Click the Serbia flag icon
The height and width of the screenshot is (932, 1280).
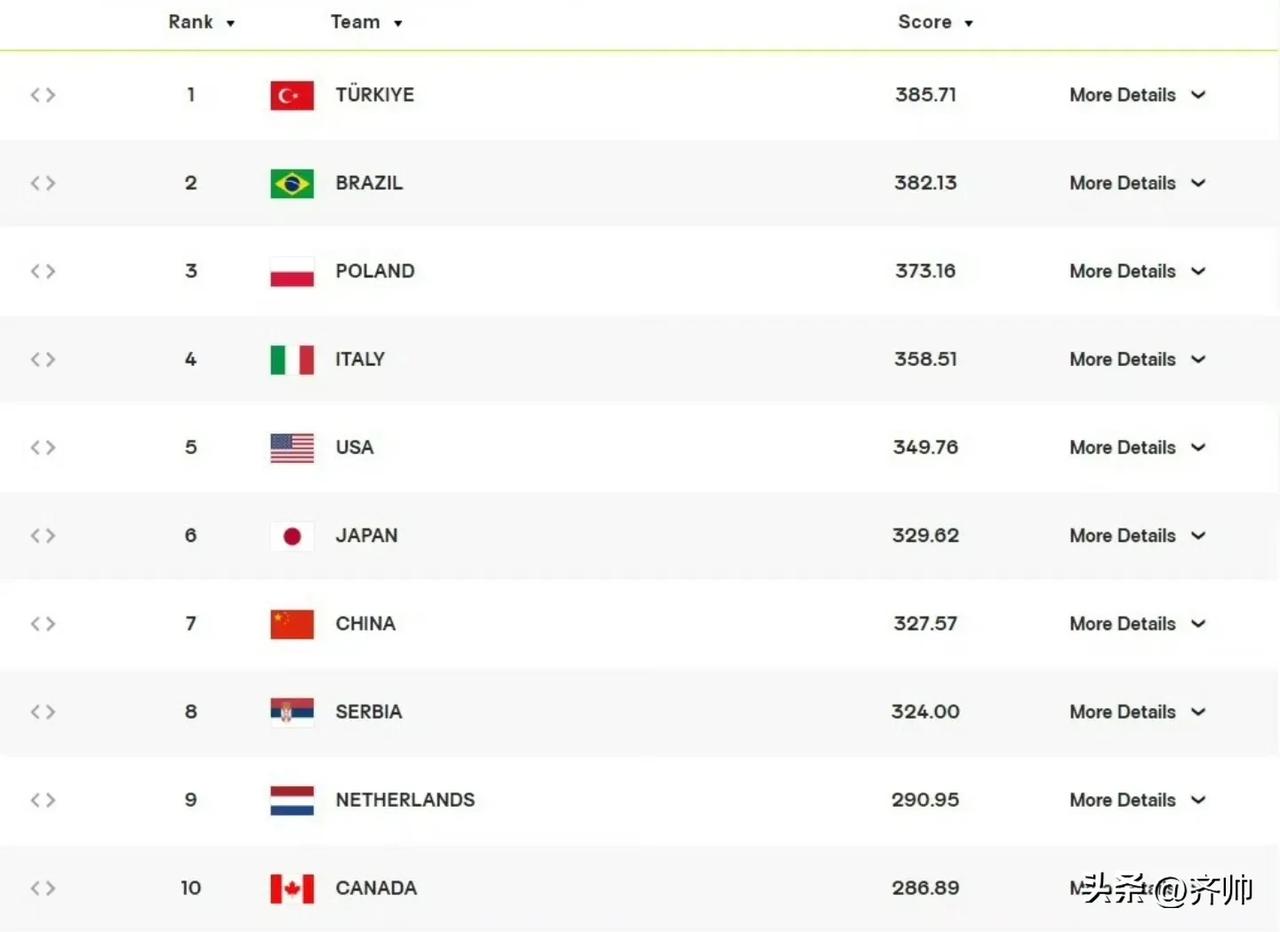292,712
